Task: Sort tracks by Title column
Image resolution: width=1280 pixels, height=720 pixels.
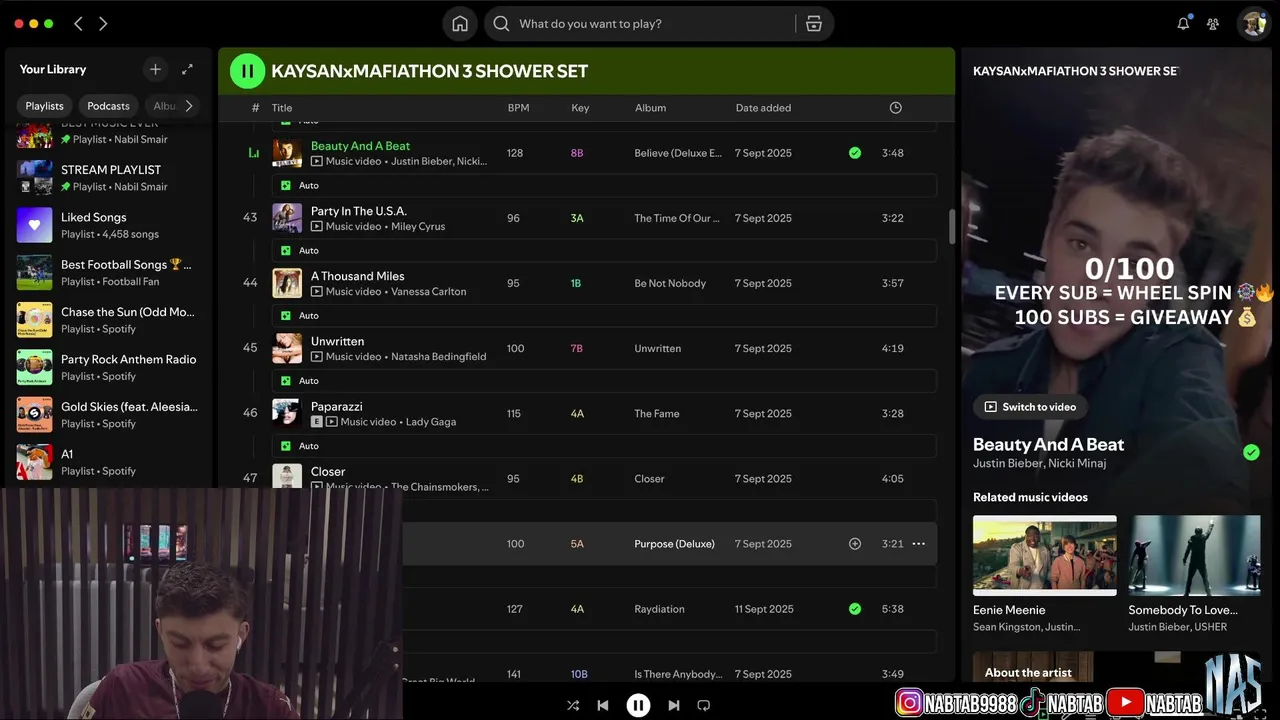Action: (282, 108)
